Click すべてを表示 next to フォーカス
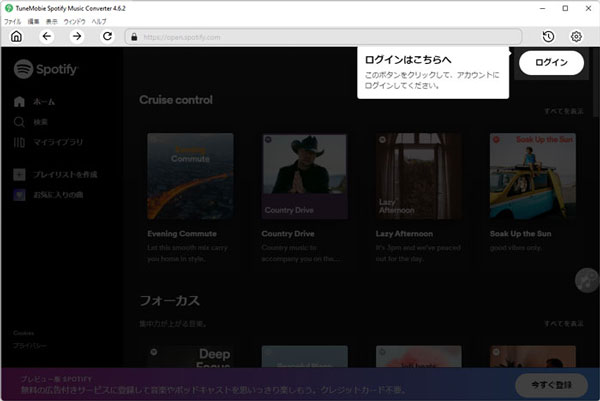This screenshot has width=600, height=401. (564, 324)
